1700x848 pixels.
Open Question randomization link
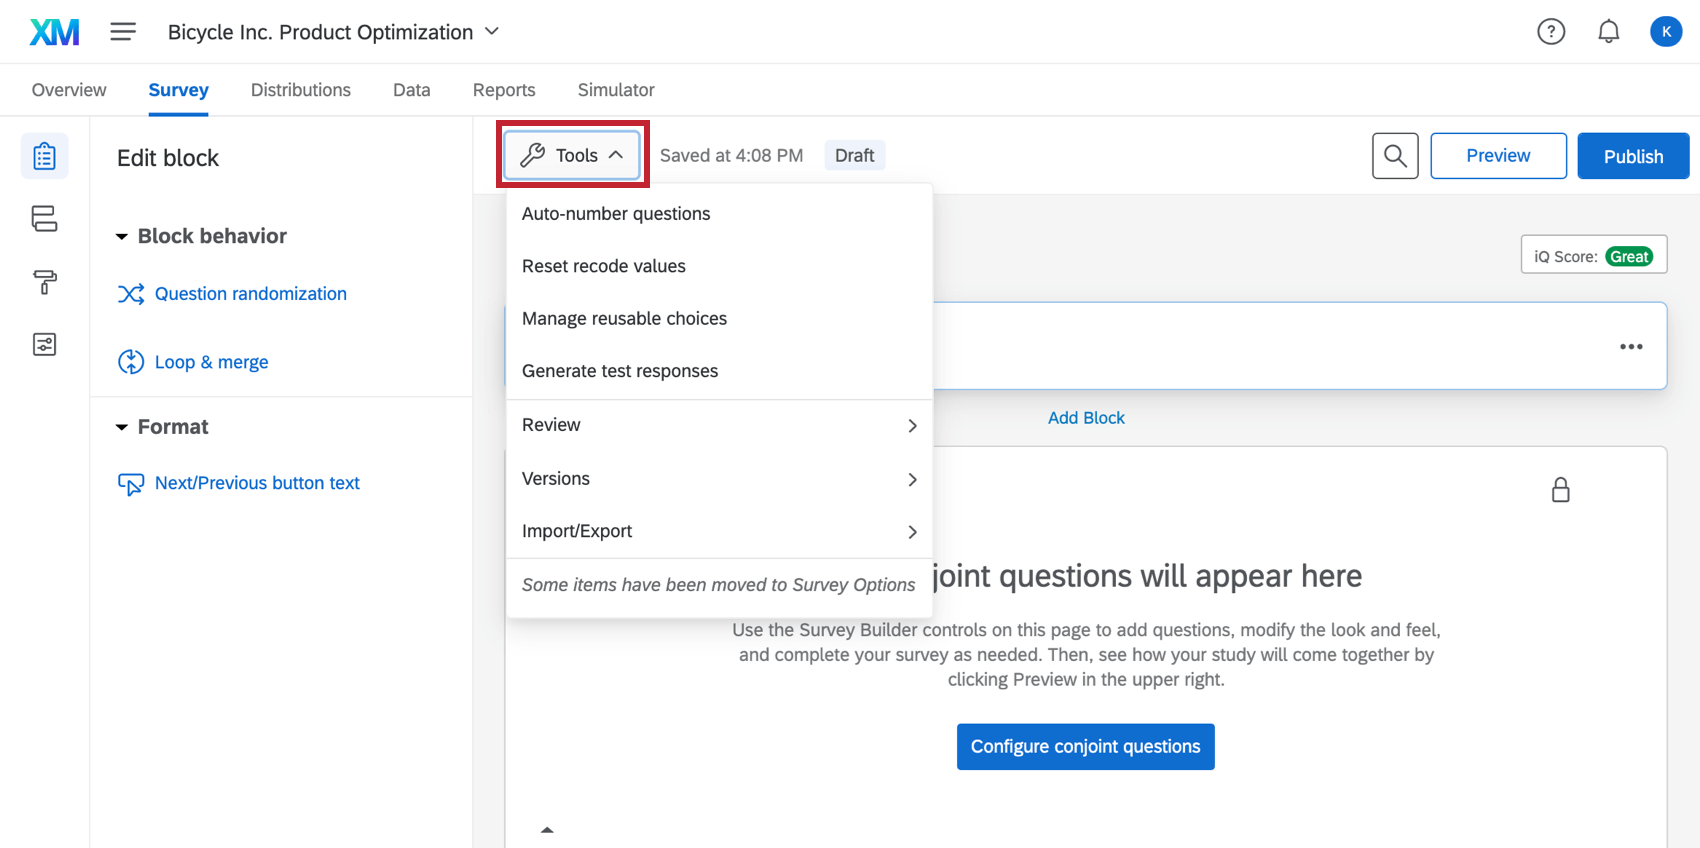(x=250, y=294)
